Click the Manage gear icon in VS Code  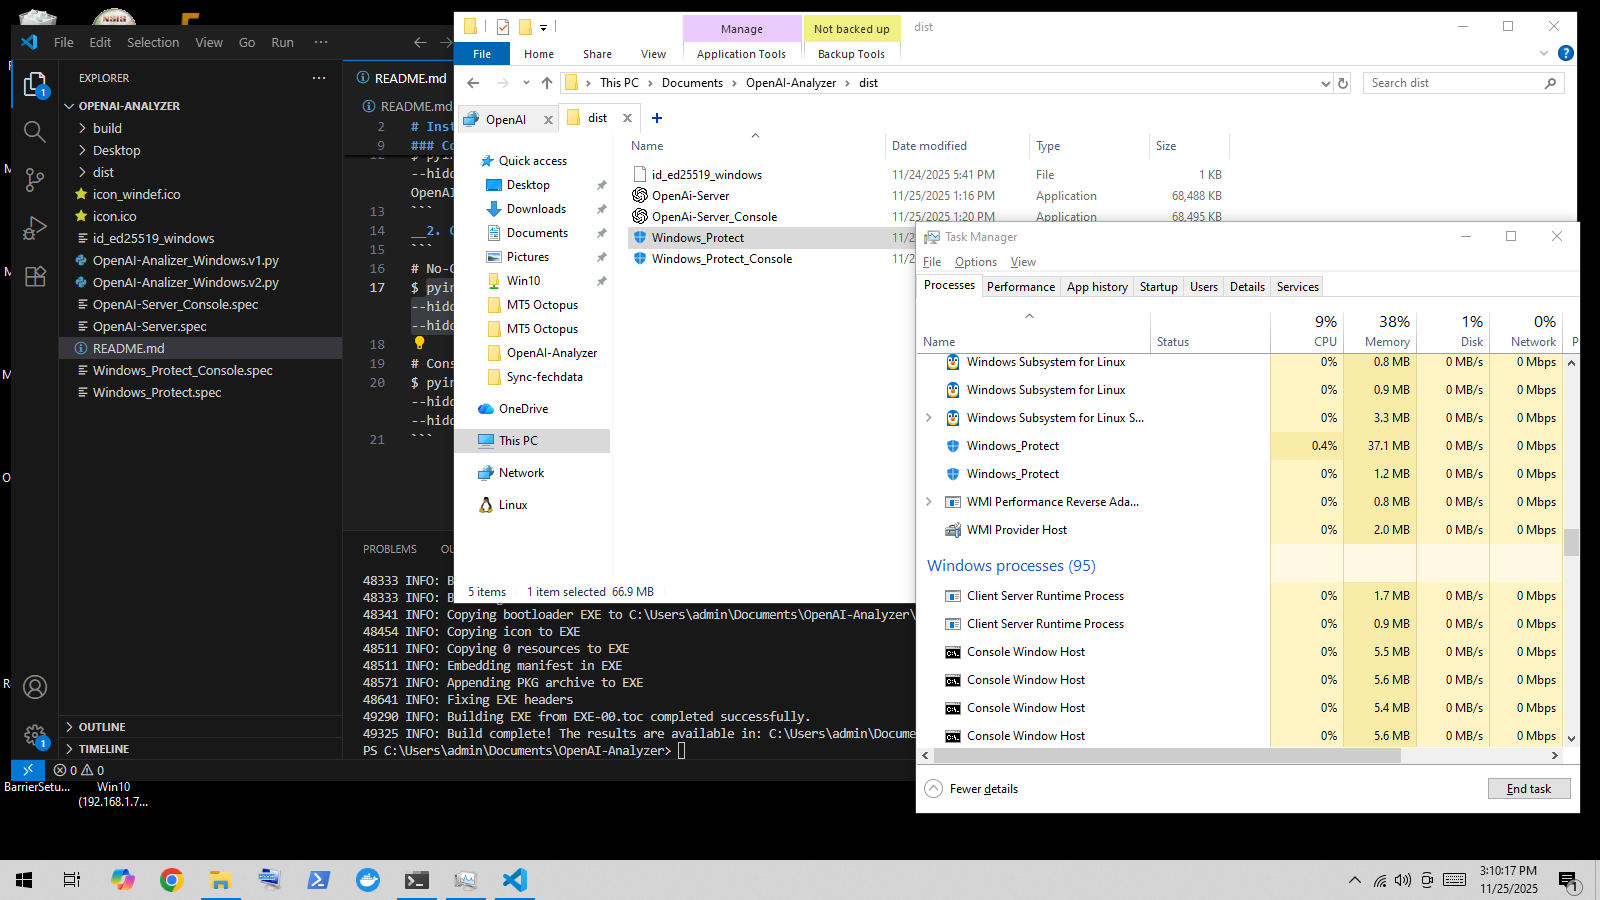click(35, 735)
